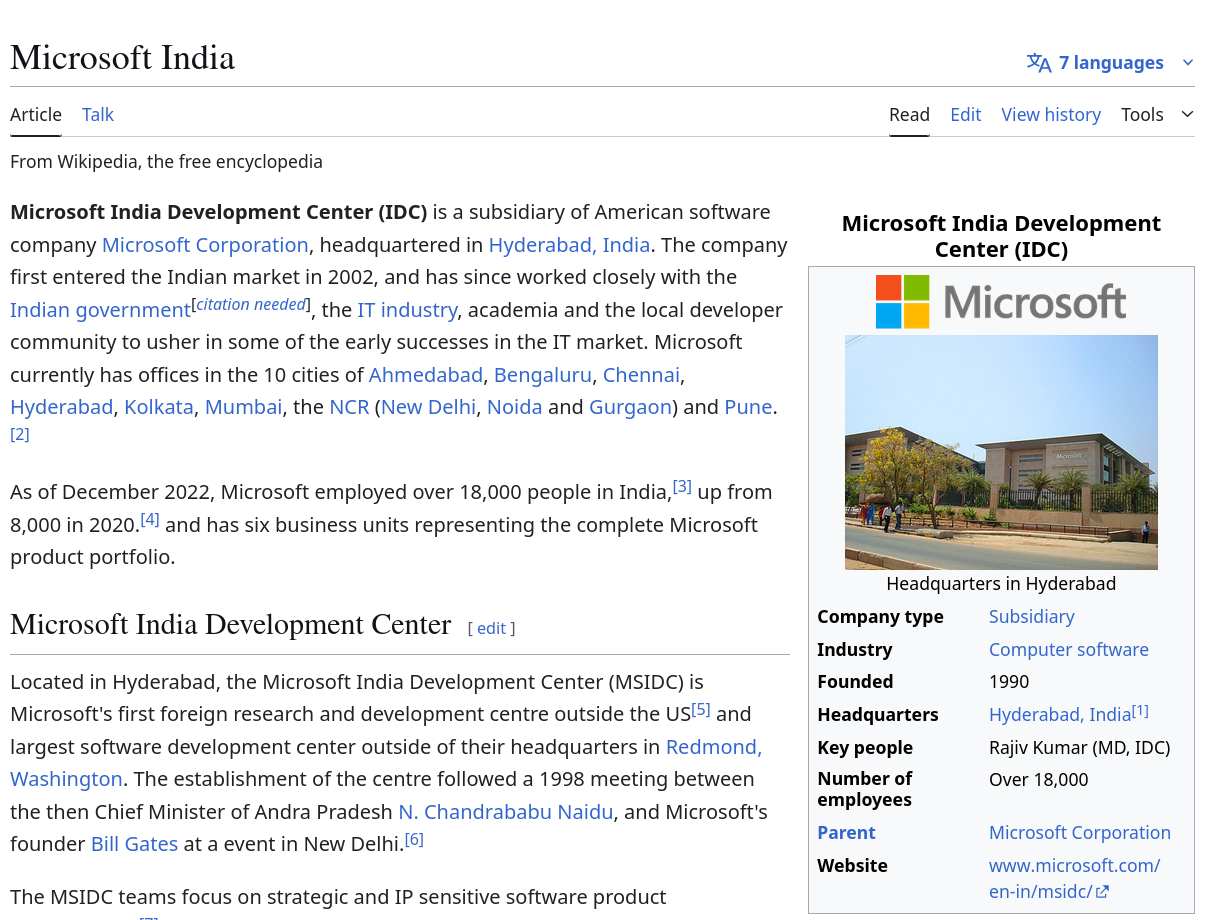The height and width of the screenshot is (920, 1210).
Task: Follow the Microsoft Corporation link in intro
Action: 205,245
